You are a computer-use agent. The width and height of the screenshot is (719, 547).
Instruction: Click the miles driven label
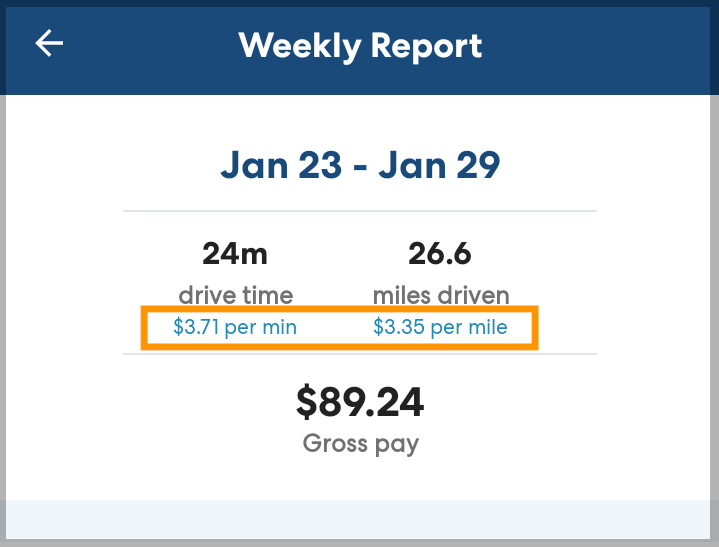pyautogui.click(x=440, y=295)
